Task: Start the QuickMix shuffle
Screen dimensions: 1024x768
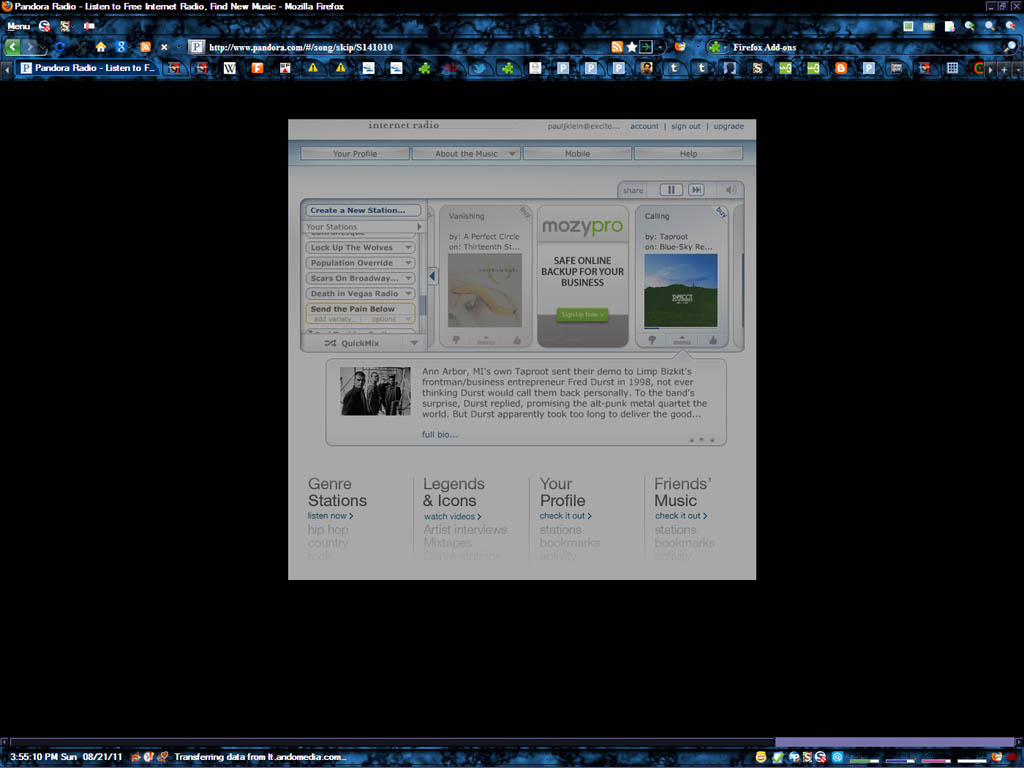Action: point(351,344)
